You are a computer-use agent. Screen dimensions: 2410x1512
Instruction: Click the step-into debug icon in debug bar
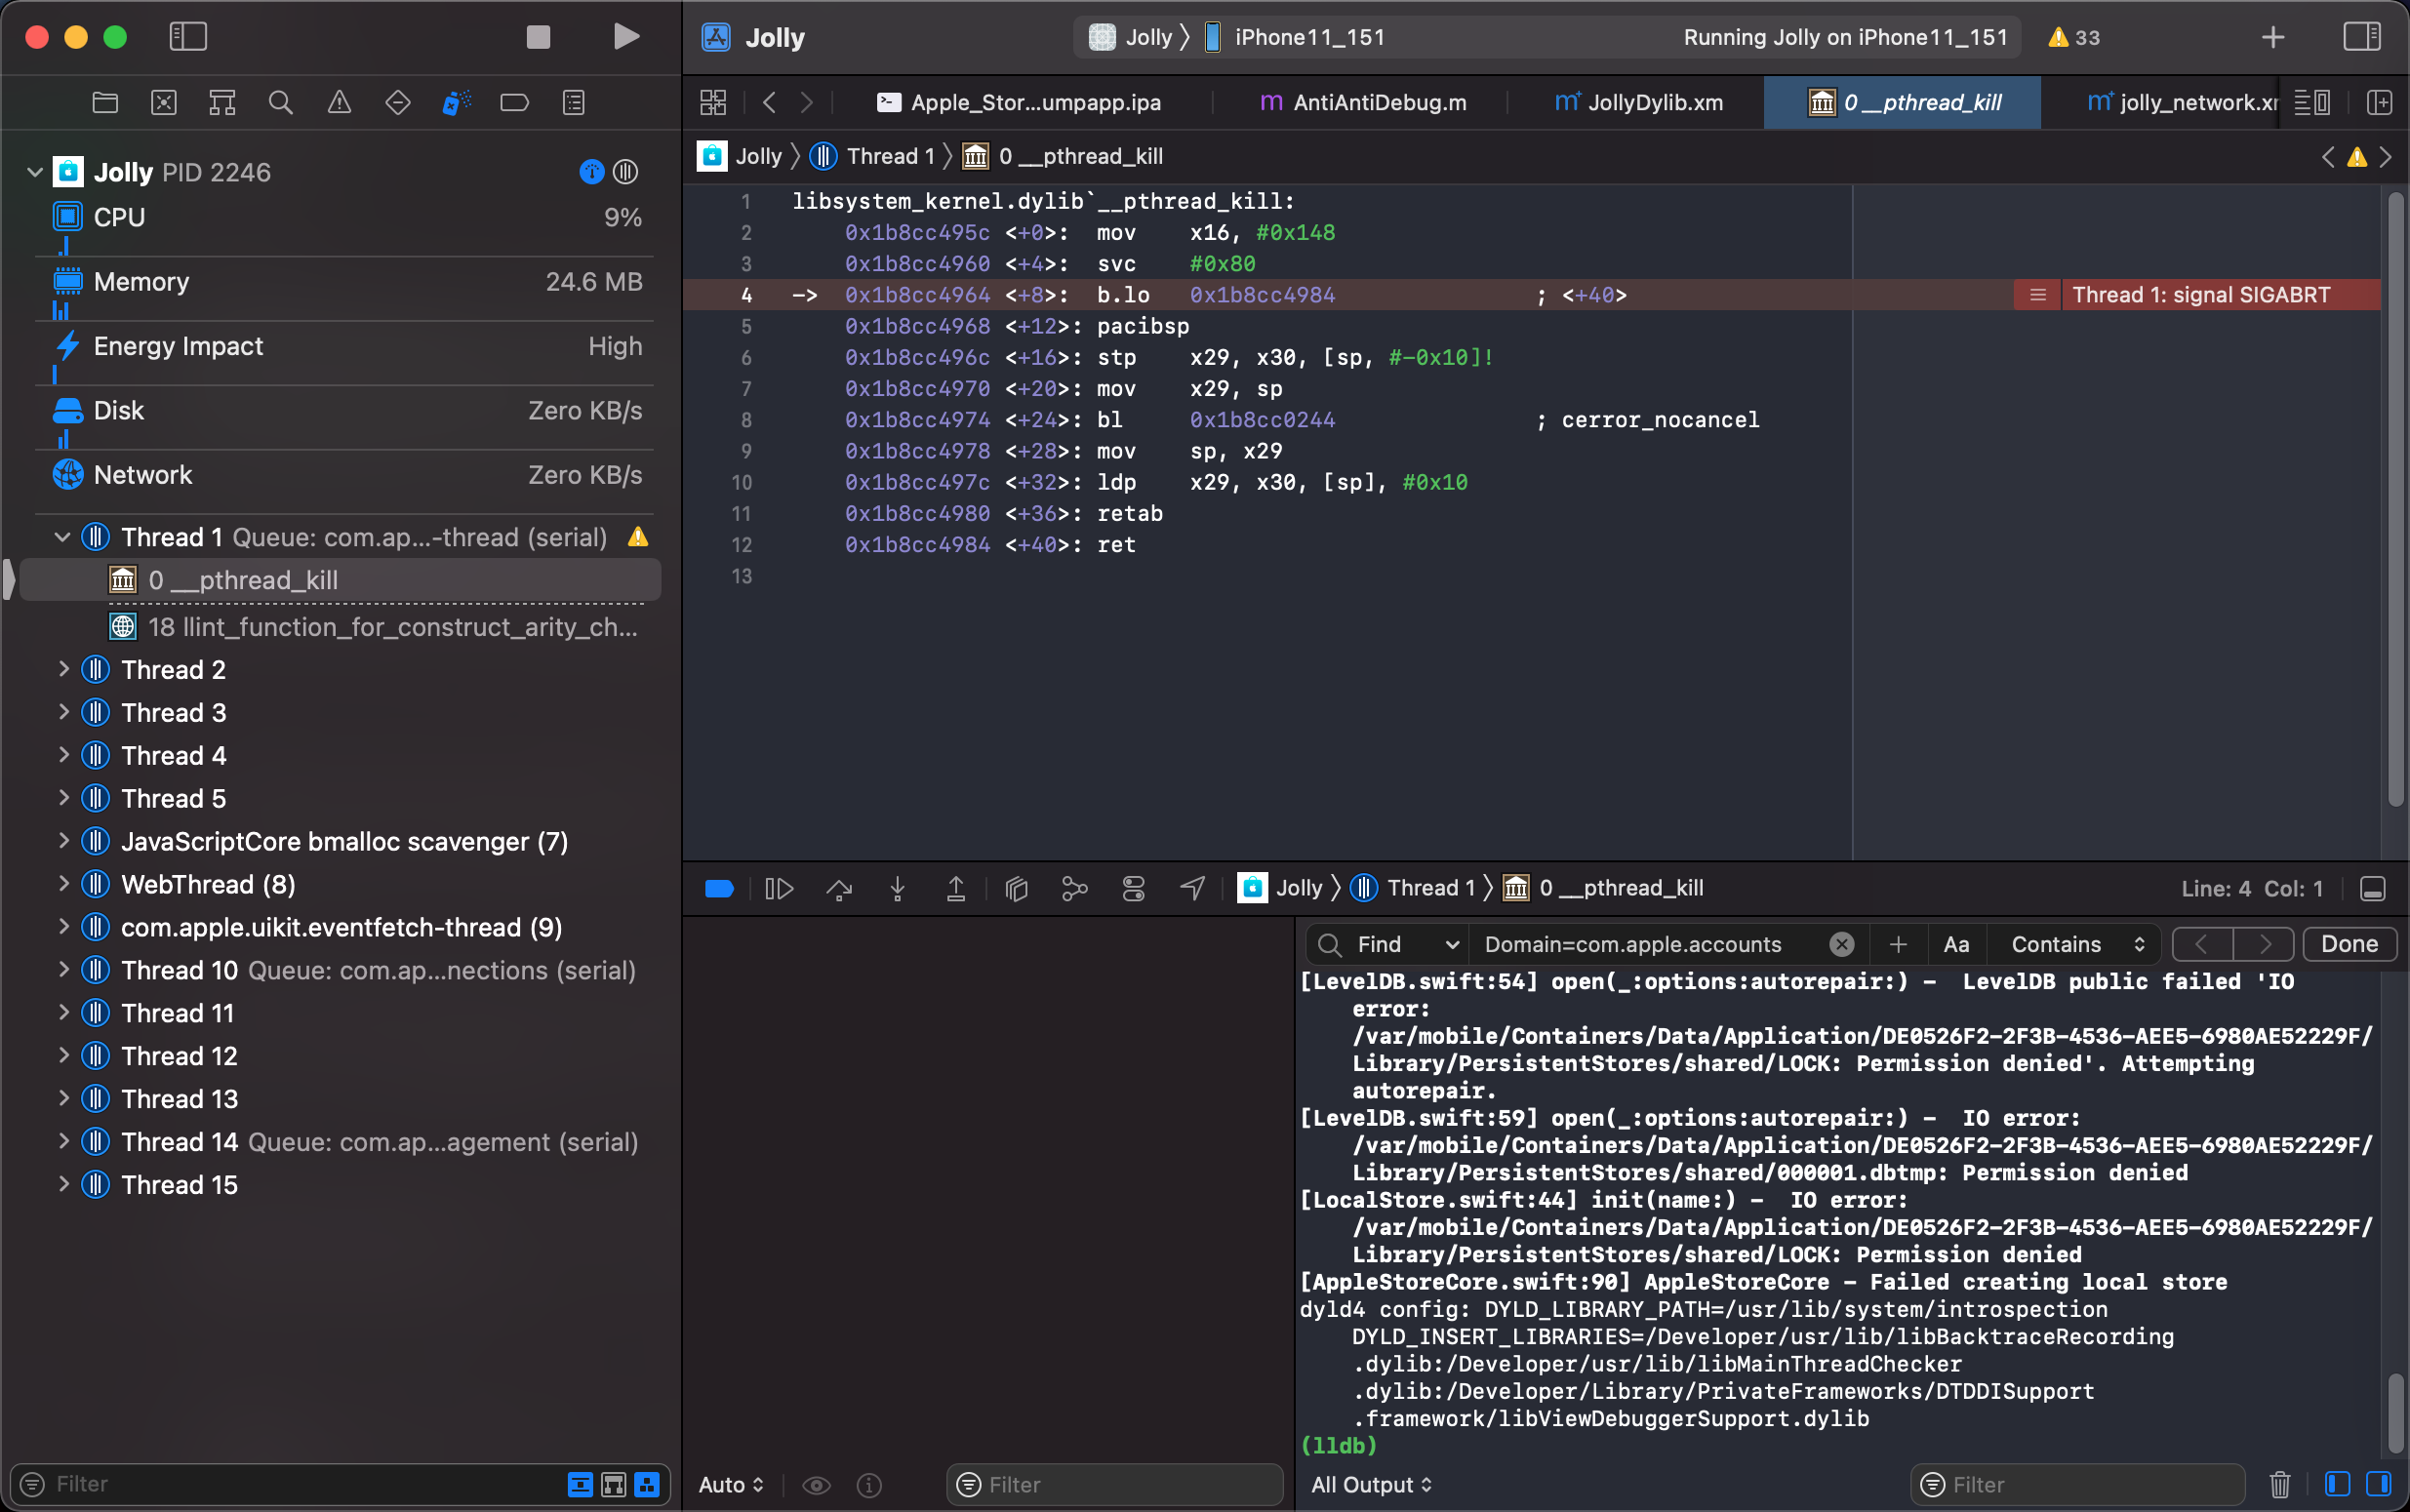(898, 889)
